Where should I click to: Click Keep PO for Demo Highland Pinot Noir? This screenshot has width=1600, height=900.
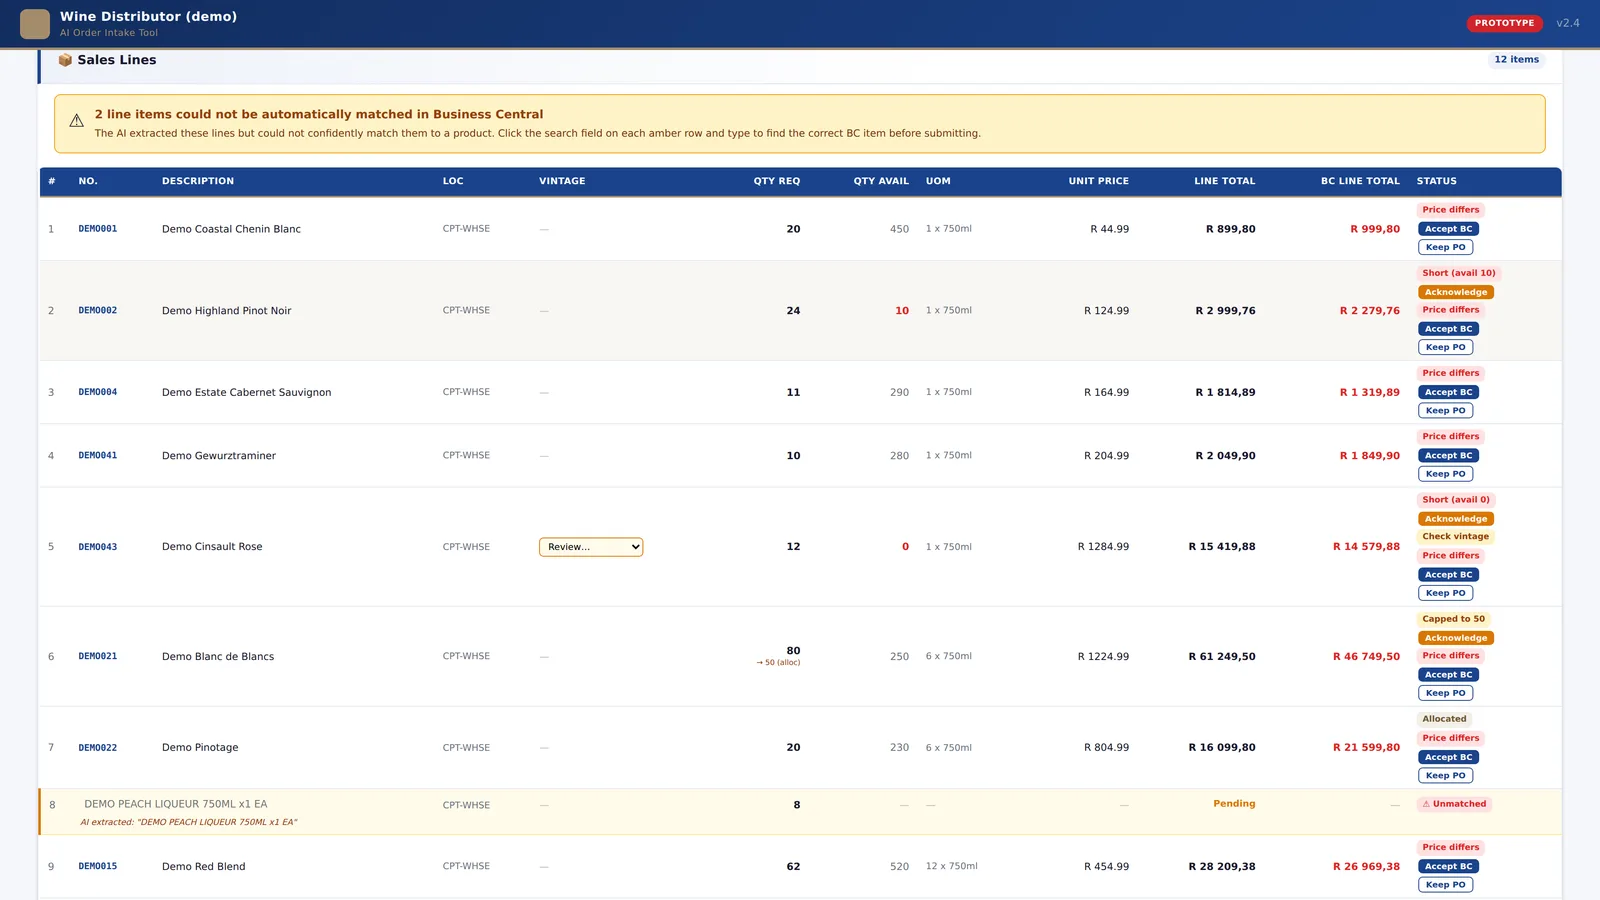(x=1445, y=347)
